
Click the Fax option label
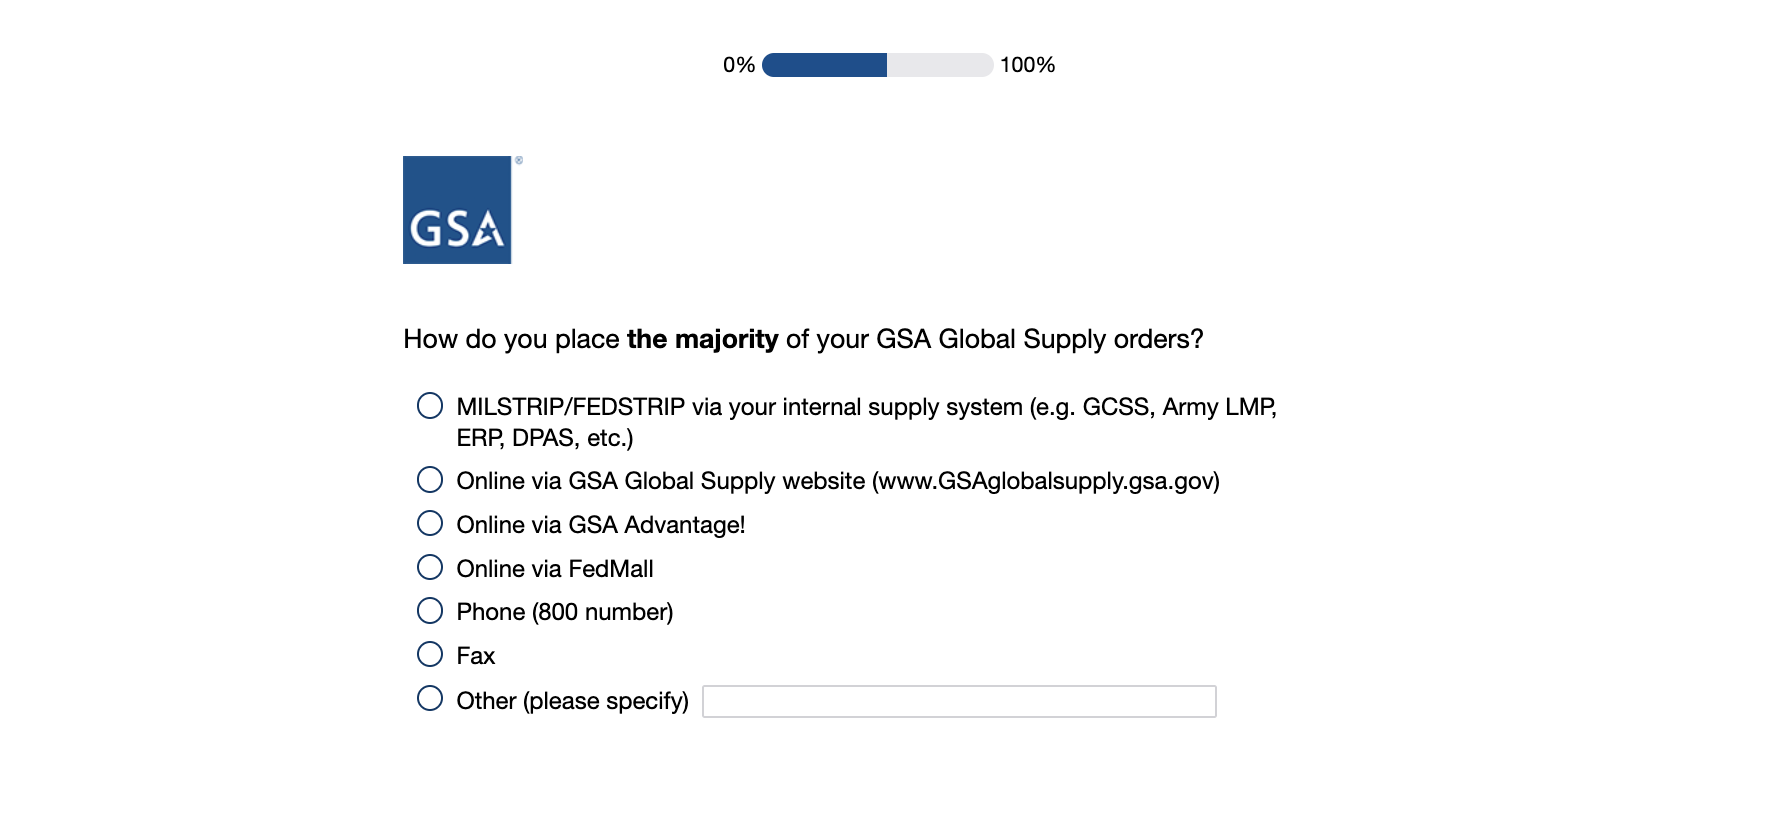[475, 656]
